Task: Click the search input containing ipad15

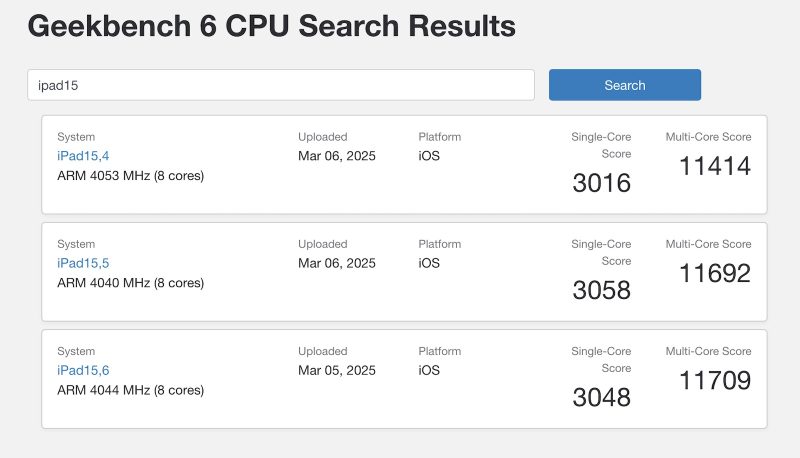Action: pos(280,85)
